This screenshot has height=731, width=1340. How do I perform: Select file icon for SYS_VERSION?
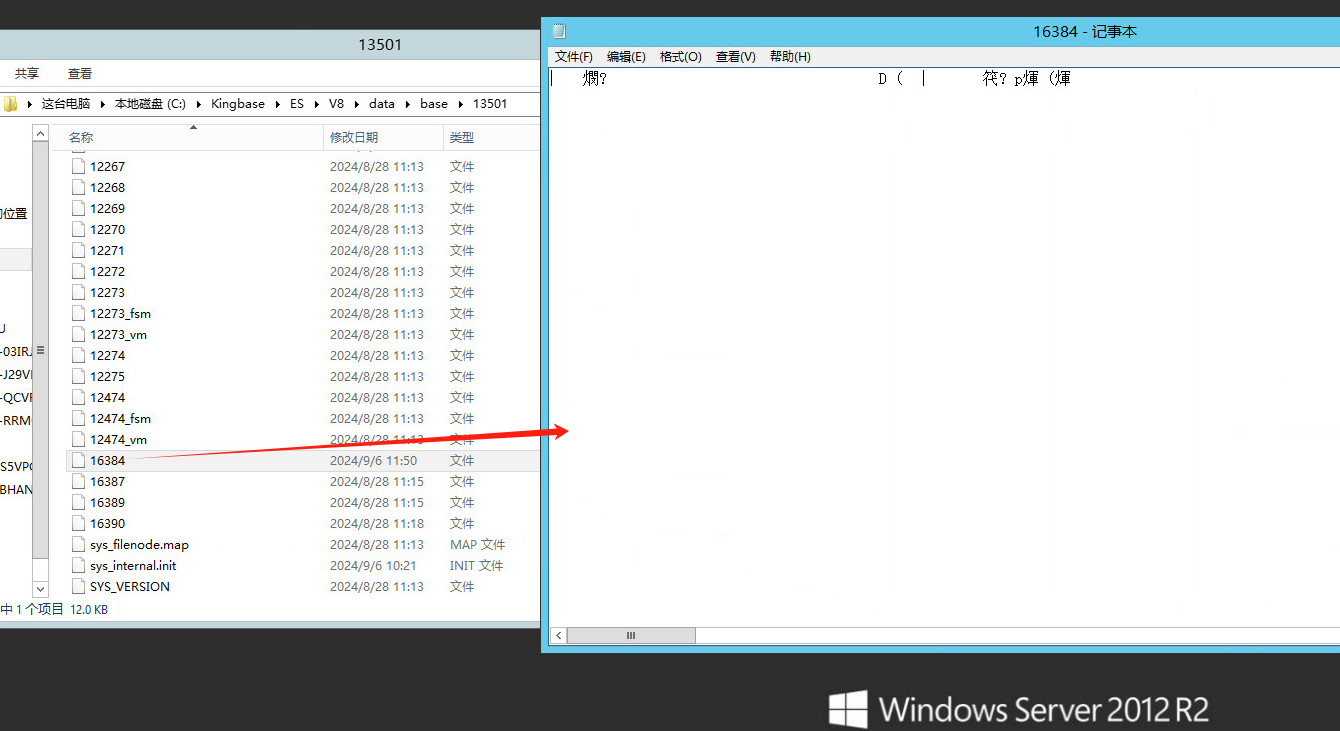78,586
